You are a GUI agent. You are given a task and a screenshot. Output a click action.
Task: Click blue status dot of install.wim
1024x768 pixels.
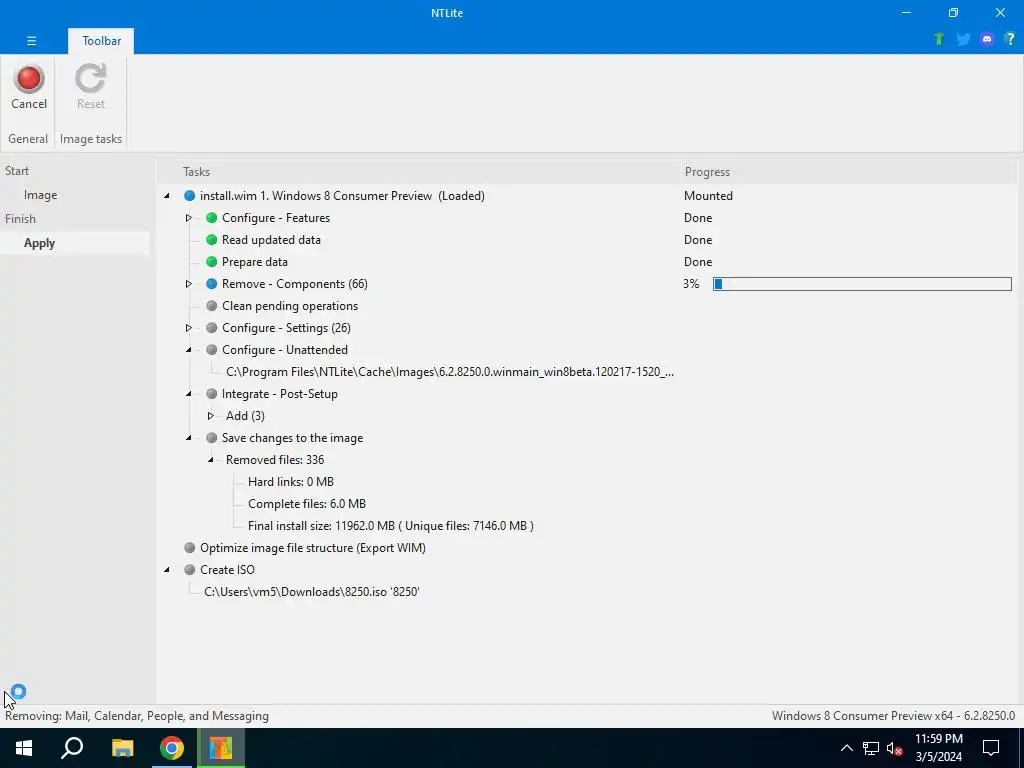click(x=189, y=196)
